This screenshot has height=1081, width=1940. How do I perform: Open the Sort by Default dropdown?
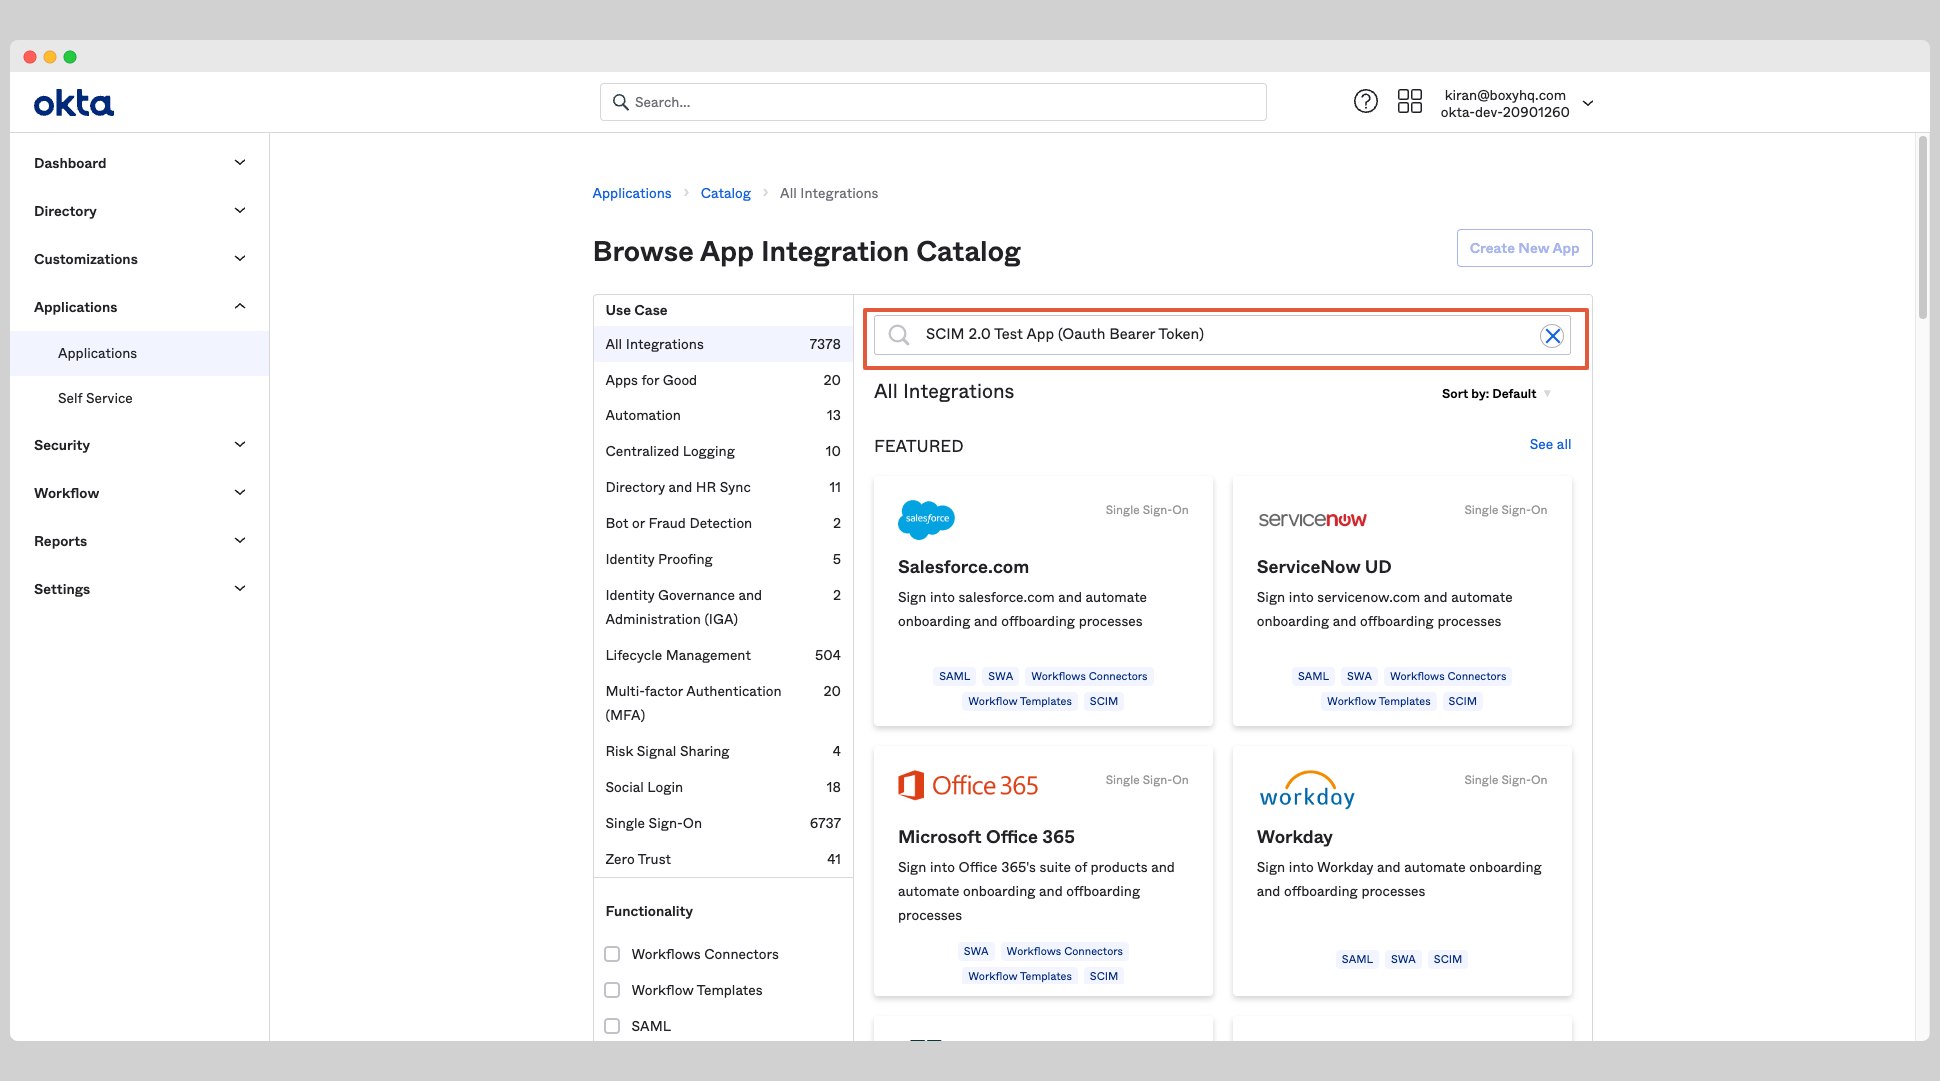[1496, 393]
